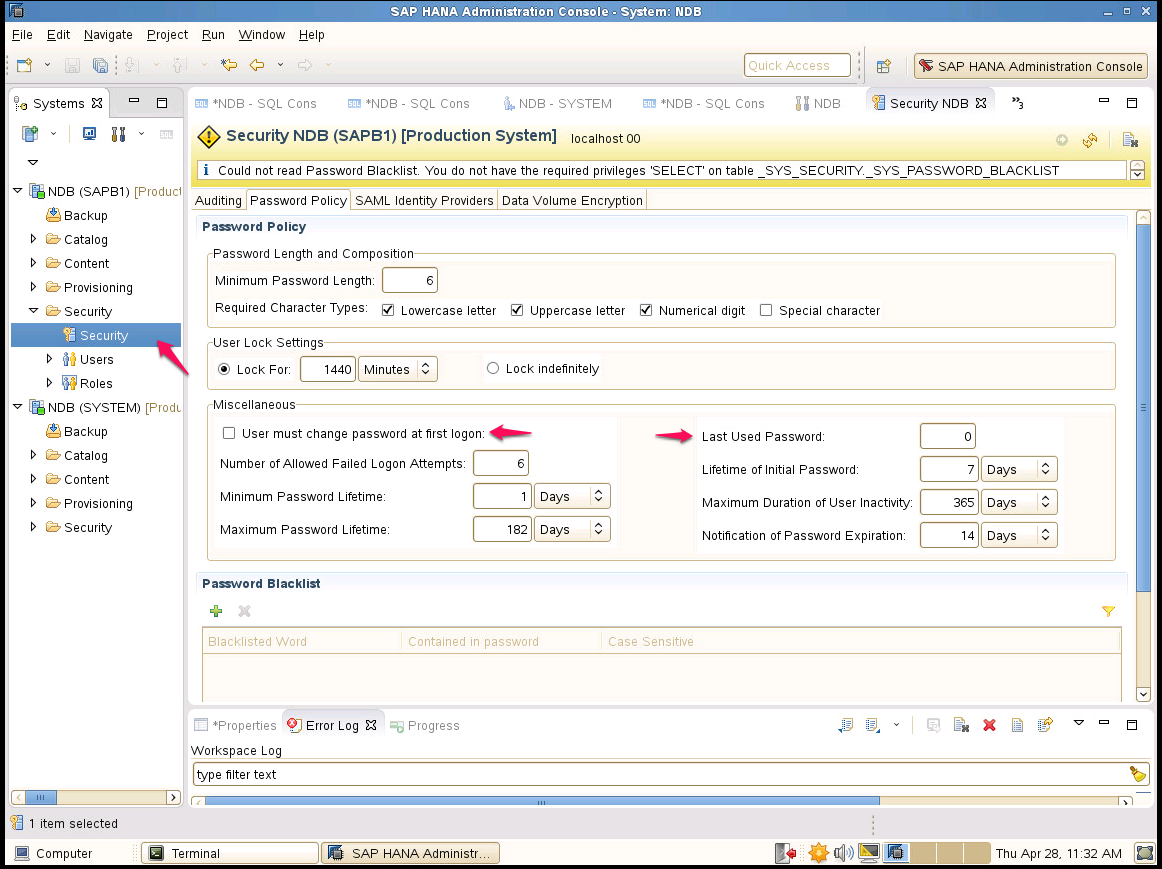The width and height of the screenshot is (1162, 869).
Task: Add a blacklisted word with green plus
Action: click(216, 611)
